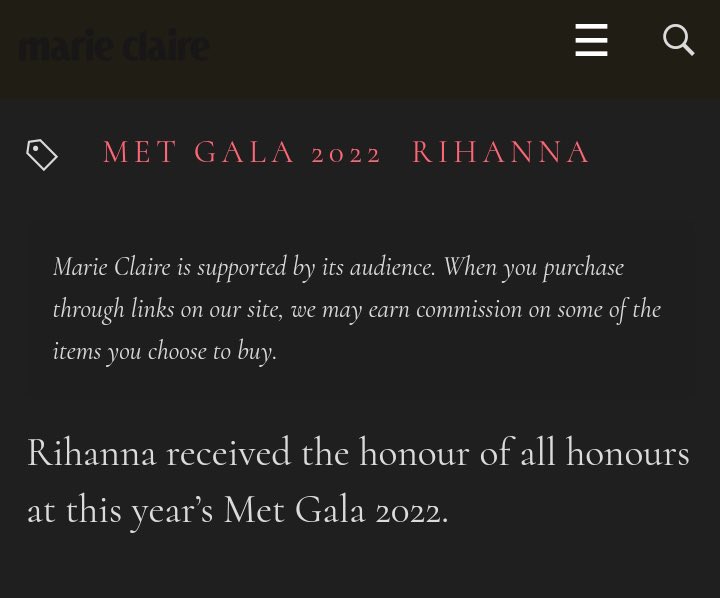Click the word 'audience' in disclaimer
The height and width of the screenshot is (598, 720).
click(x=392, y=267)
